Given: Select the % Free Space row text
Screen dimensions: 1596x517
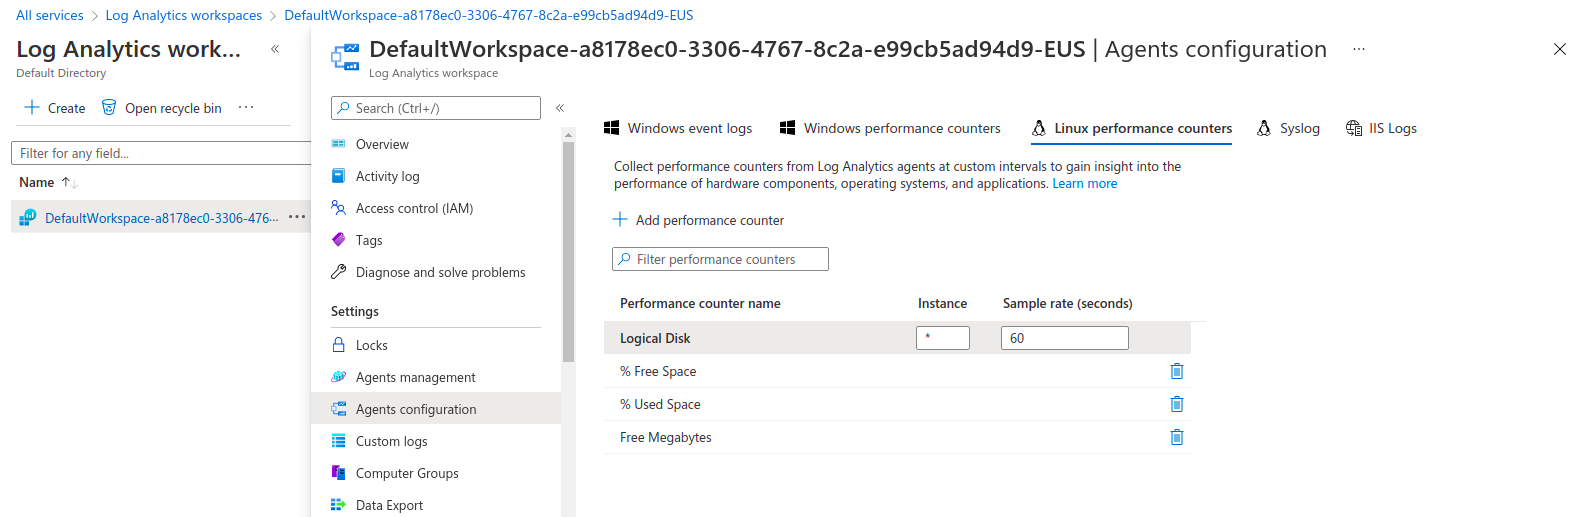Looking at the screenshot, I should click(x=658, y=371).
